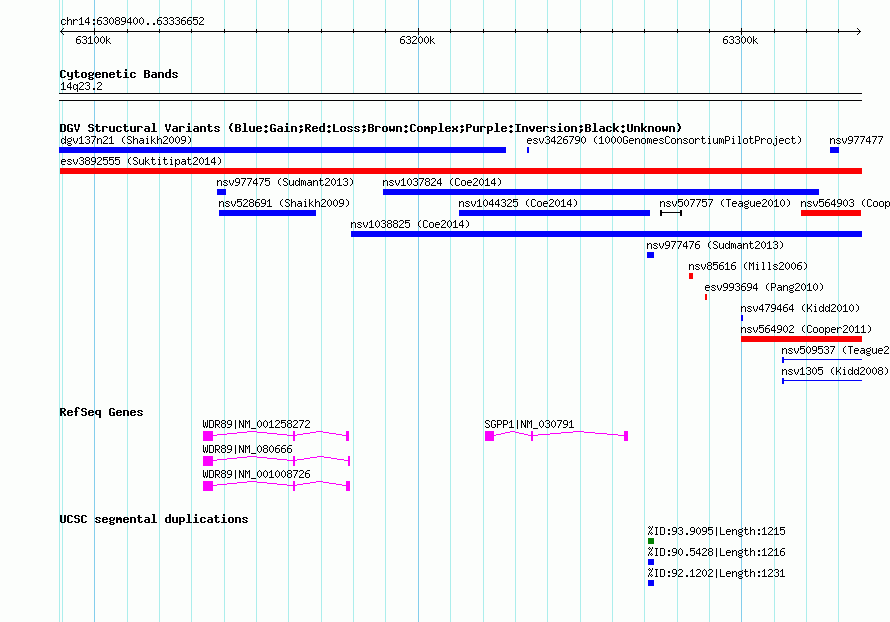This screenshot has width=890, height=622.
Task: Open the esv3426790 1000GenomesConsortiumPilotProject variant label
Action: click(664, 140)
